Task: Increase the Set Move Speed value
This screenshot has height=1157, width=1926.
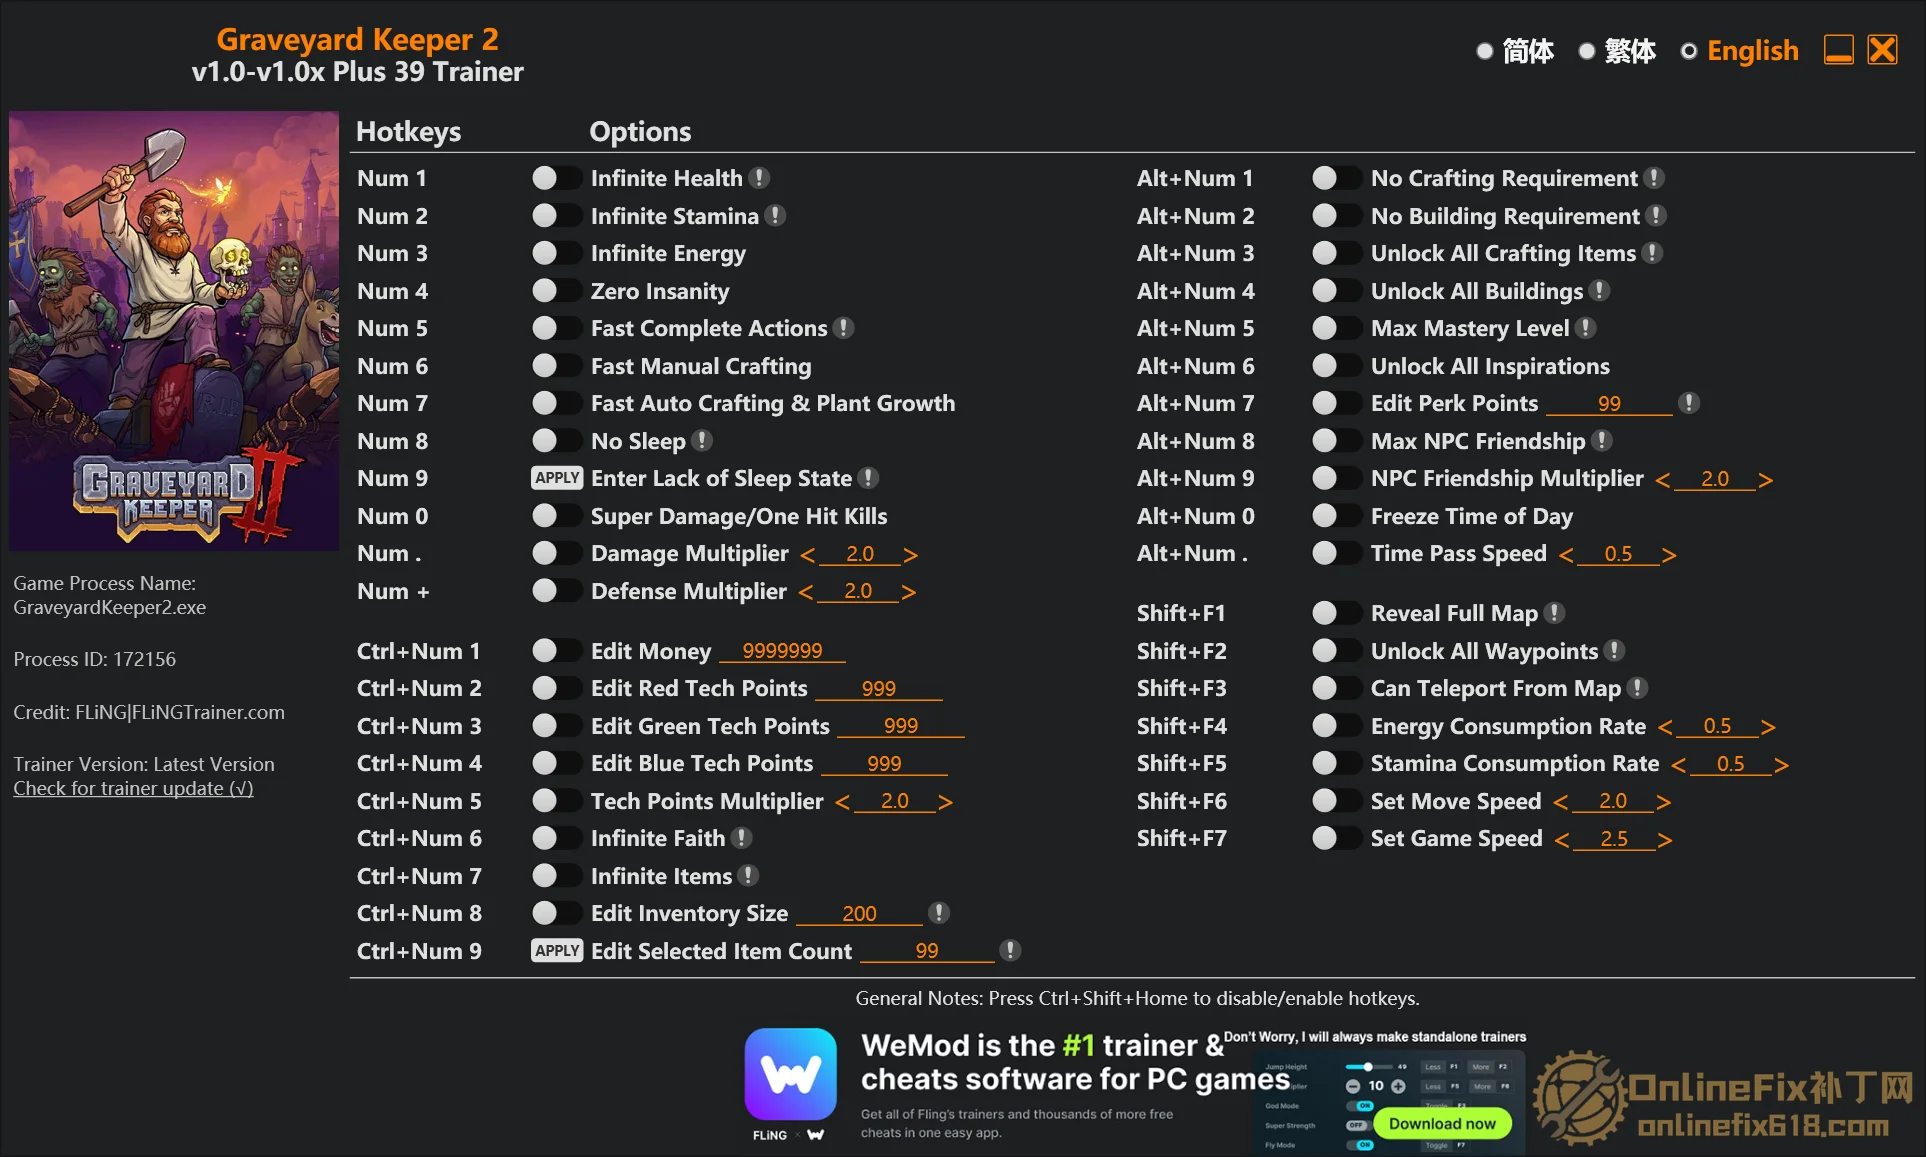Action: (1663, 802)
